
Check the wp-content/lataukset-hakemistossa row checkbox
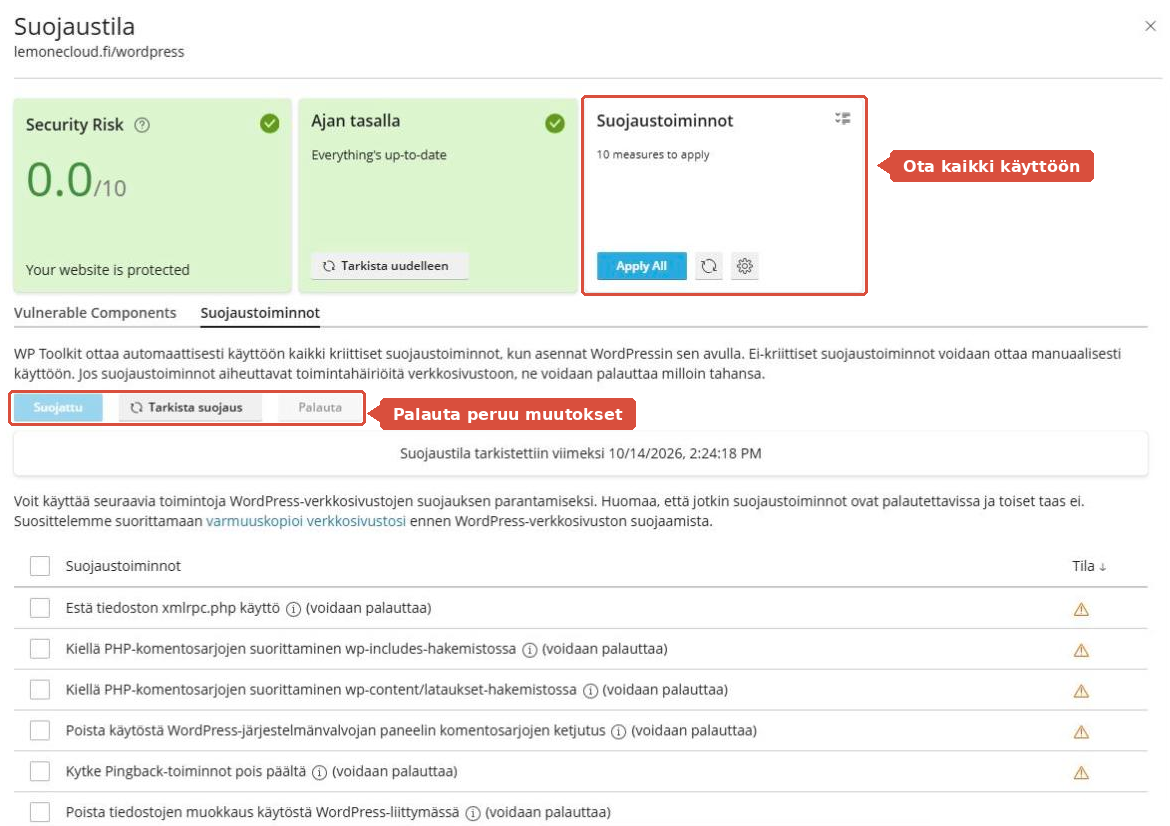40,689
